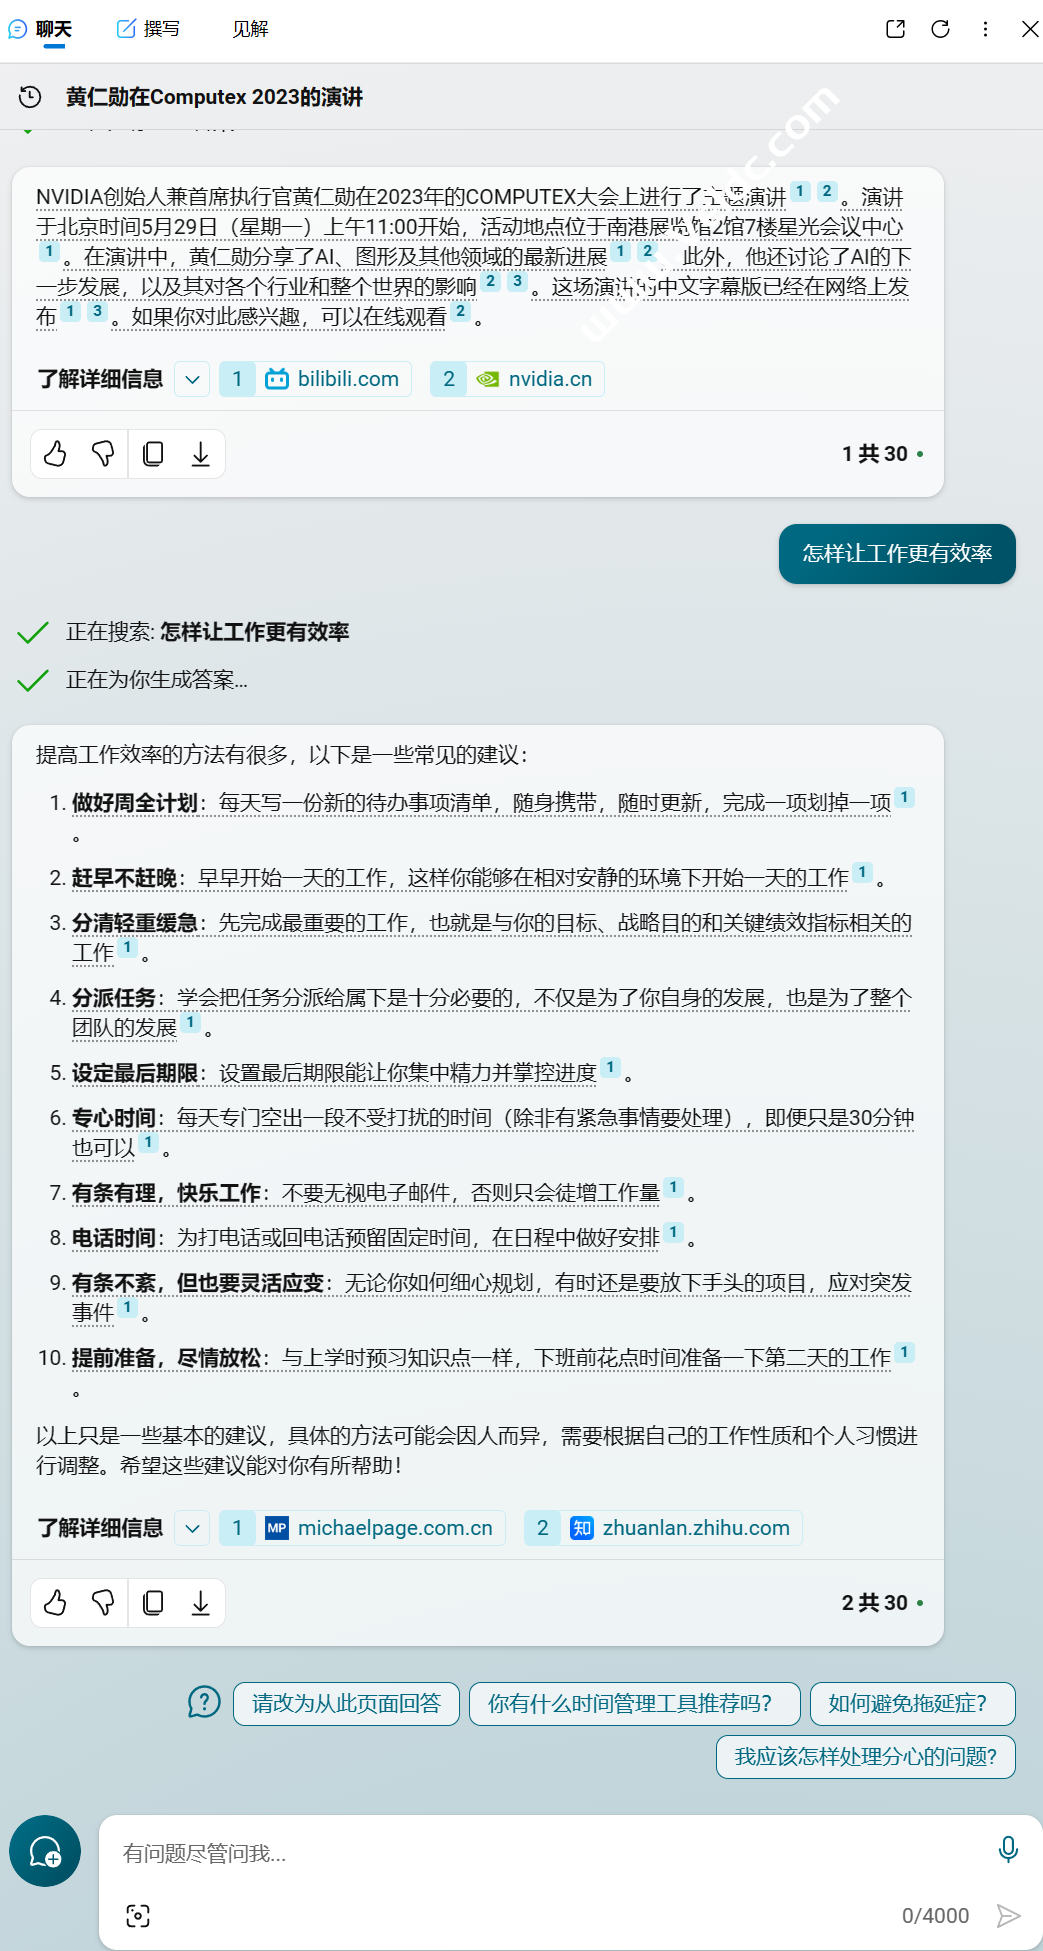Click citation 1 after 做好周全计划 item
The height and width of the screenshot is (1951, 1043).
coord(904,797)
